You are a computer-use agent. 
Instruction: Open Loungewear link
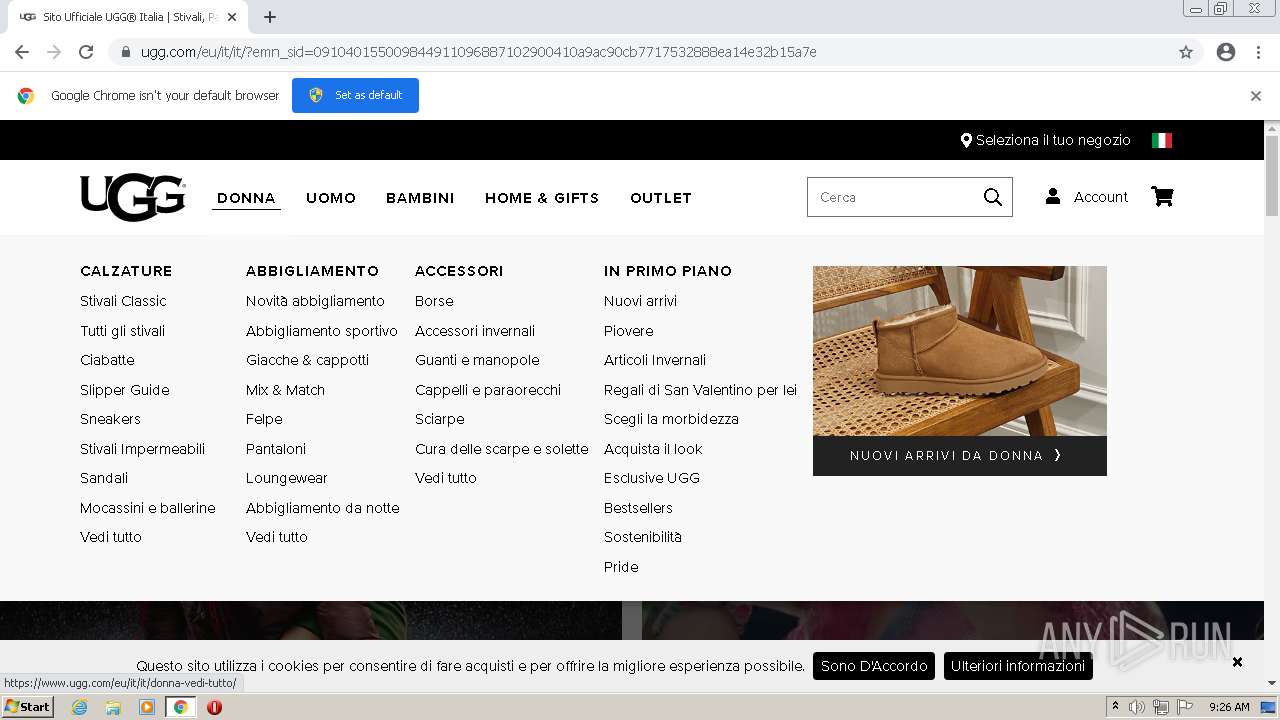[x=287, y=478]
